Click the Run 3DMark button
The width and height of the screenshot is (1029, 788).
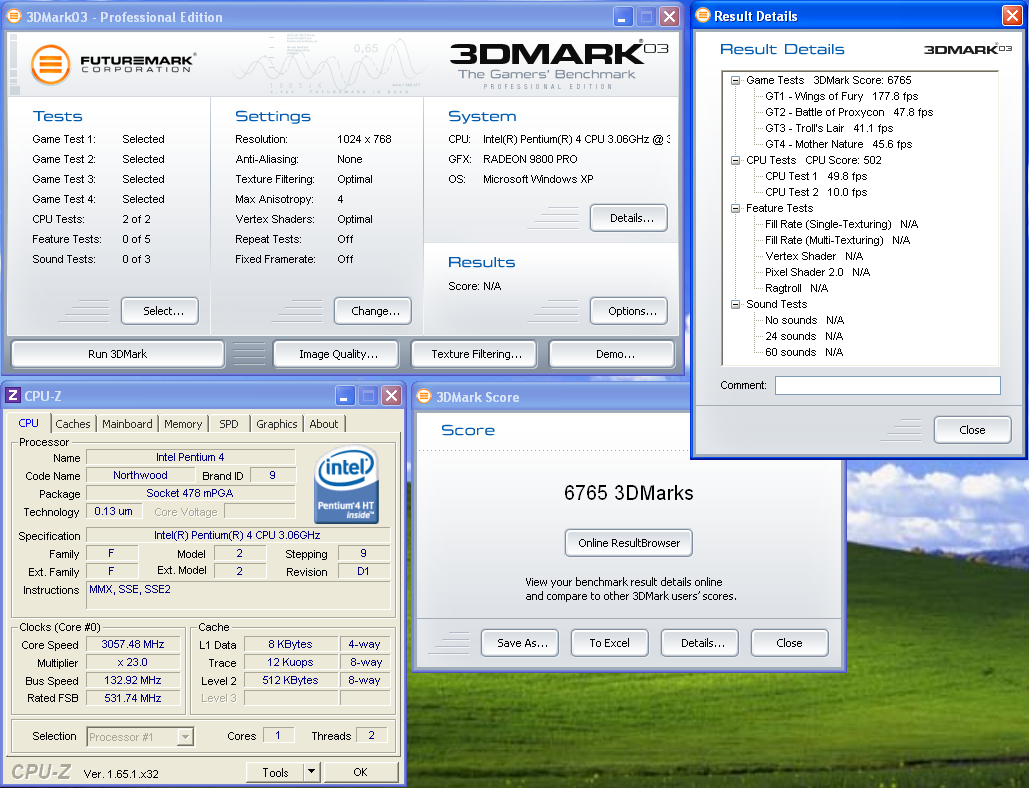tap(118, 354)
